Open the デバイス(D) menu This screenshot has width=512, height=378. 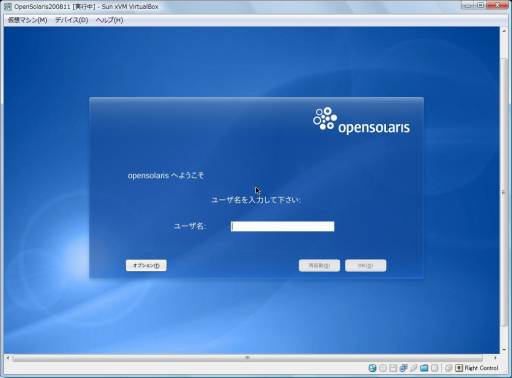(71, 20)
